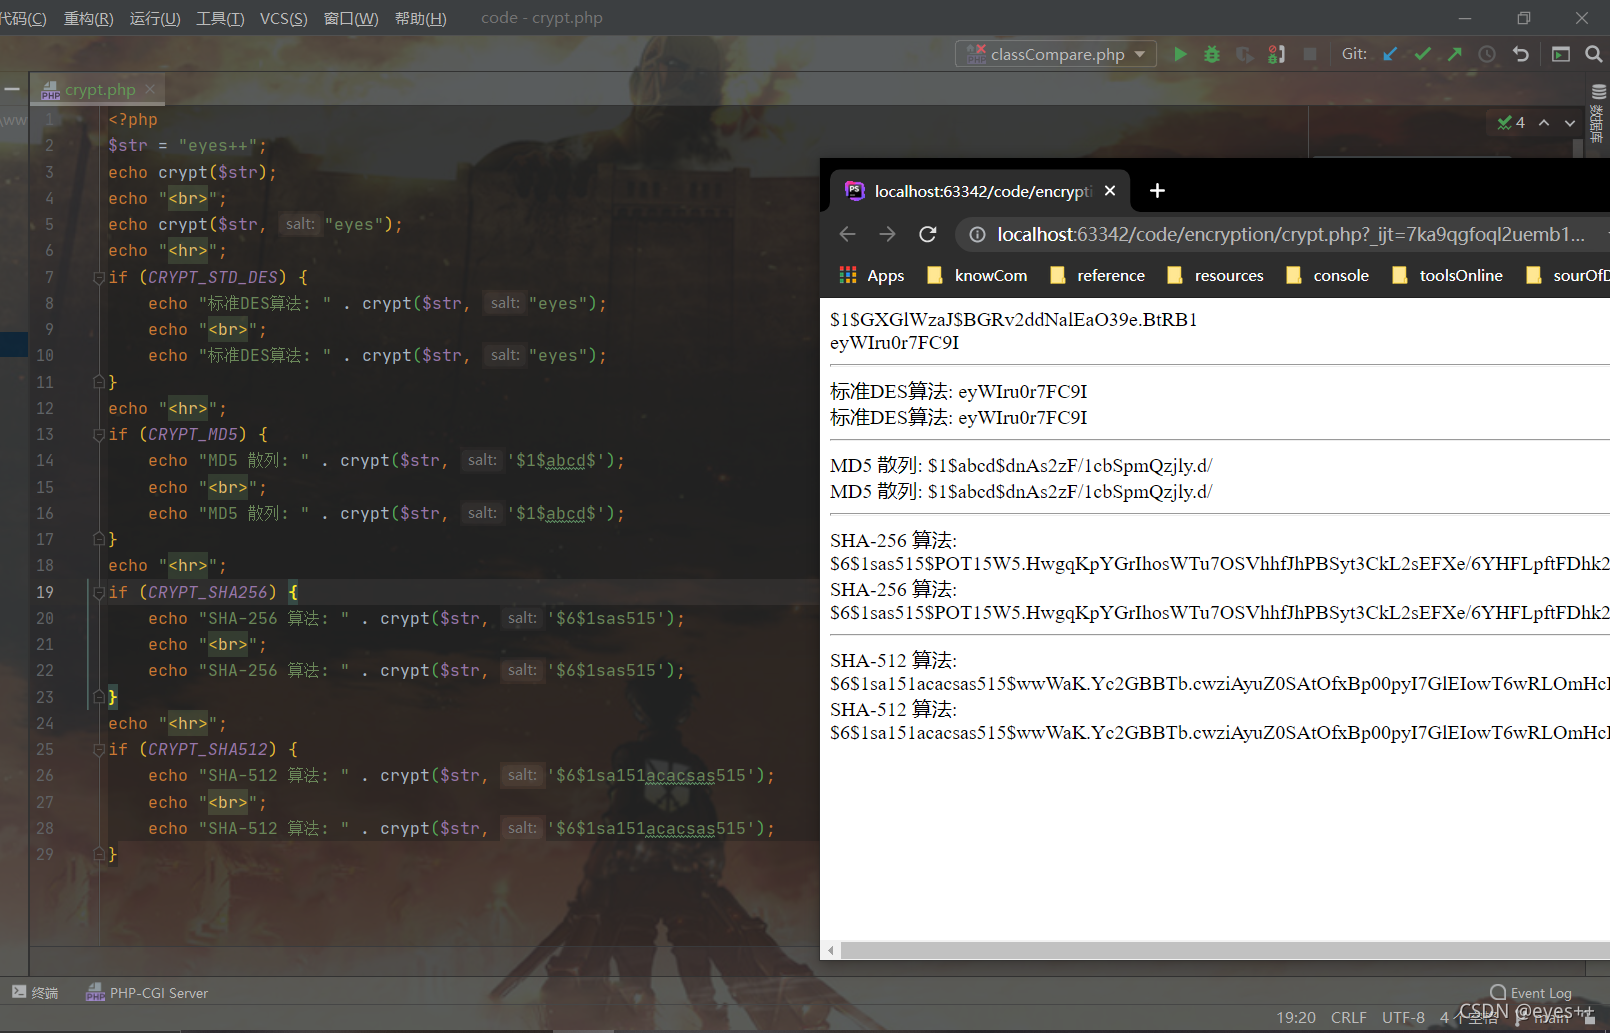Click the browser's horizontal scrollbar track
Image resolution: width=1610 pixels, height=1033 pixels.
(x=1225, y=950)
